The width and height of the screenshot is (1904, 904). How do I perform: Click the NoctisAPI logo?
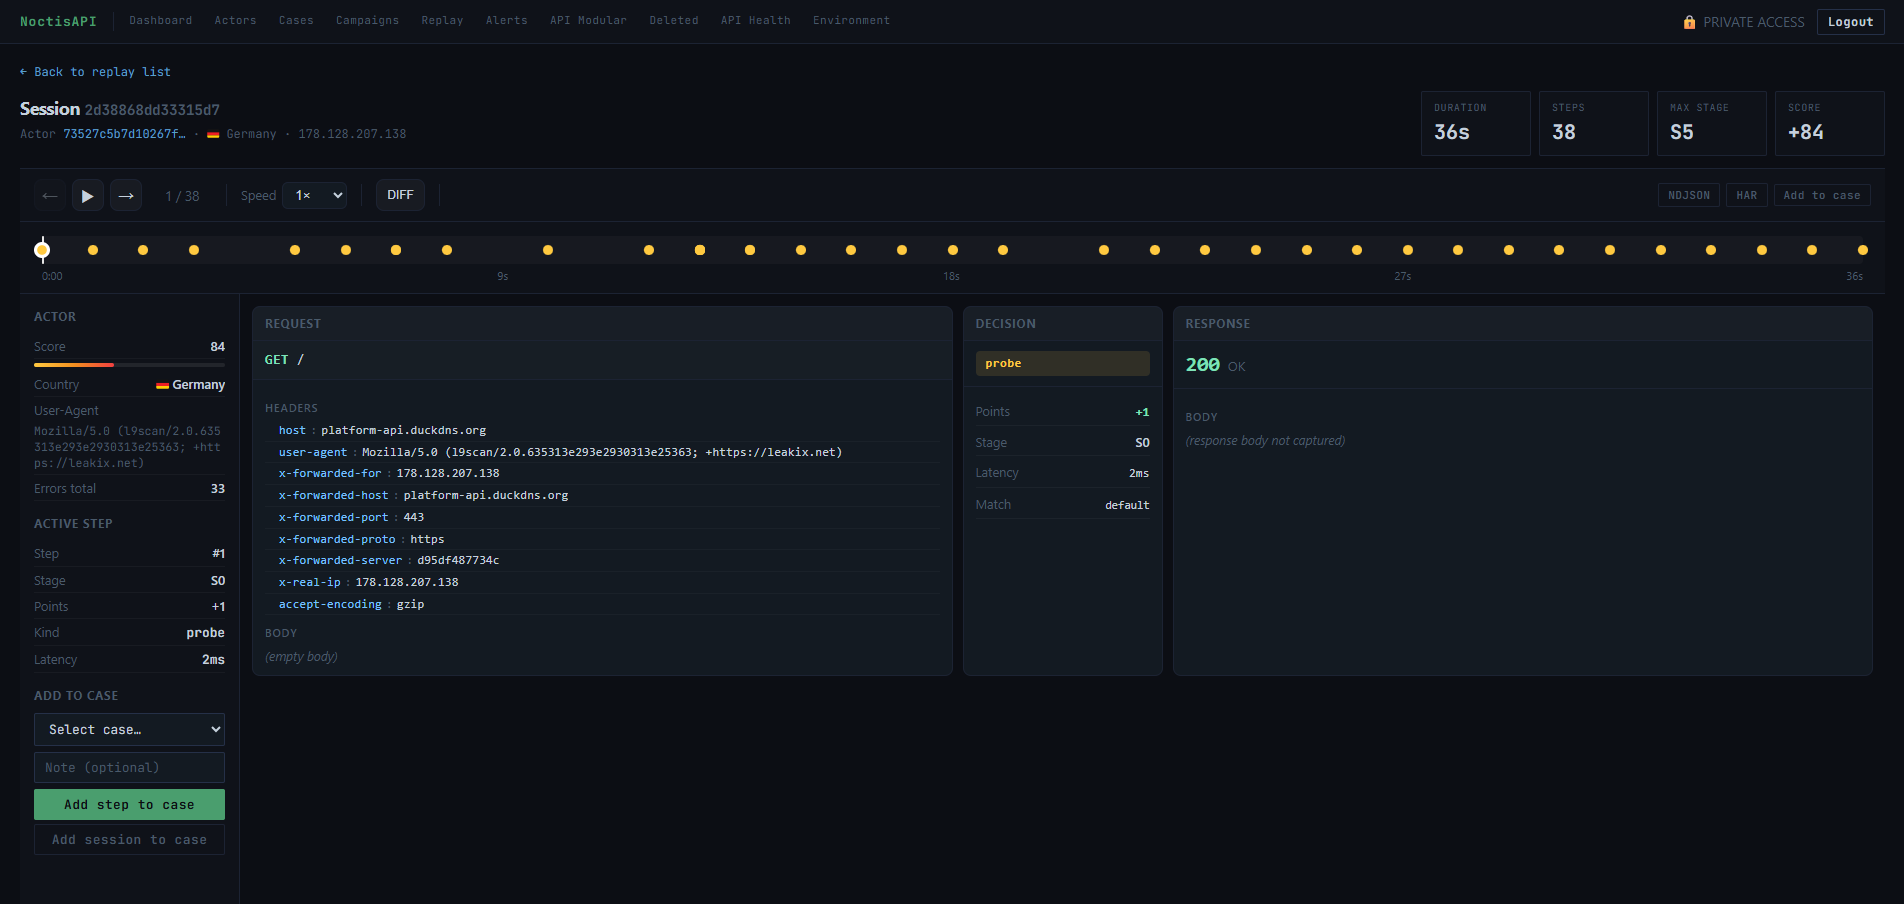click(x=58, y=21)
